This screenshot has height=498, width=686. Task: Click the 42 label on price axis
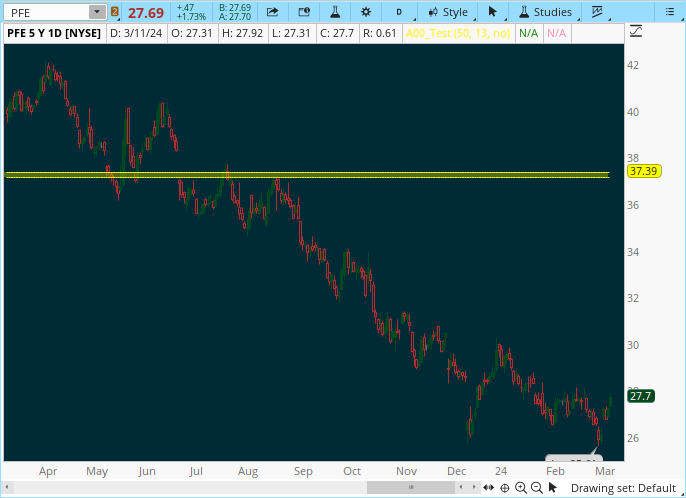[x=633, y=65]
